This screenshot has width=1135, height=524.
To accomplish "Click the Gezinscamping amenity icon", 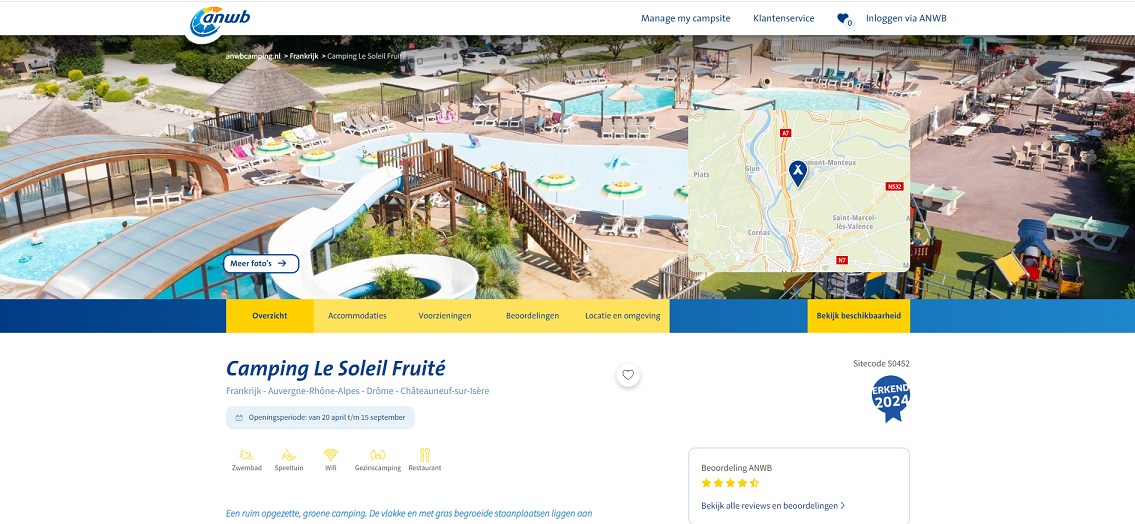I will (x=377, y=455).
